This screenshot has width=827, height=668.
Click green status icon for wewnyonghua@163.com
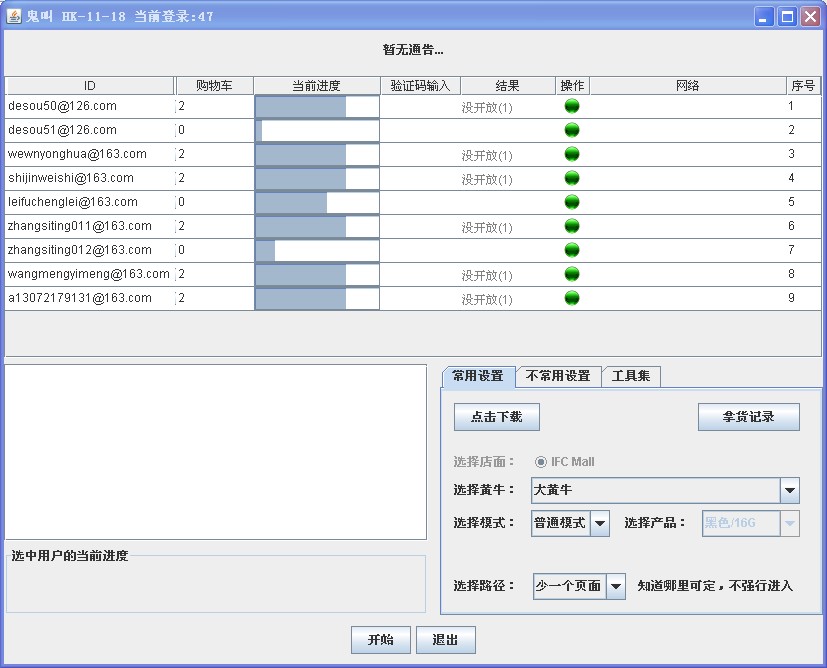click(x=572, y=154)
